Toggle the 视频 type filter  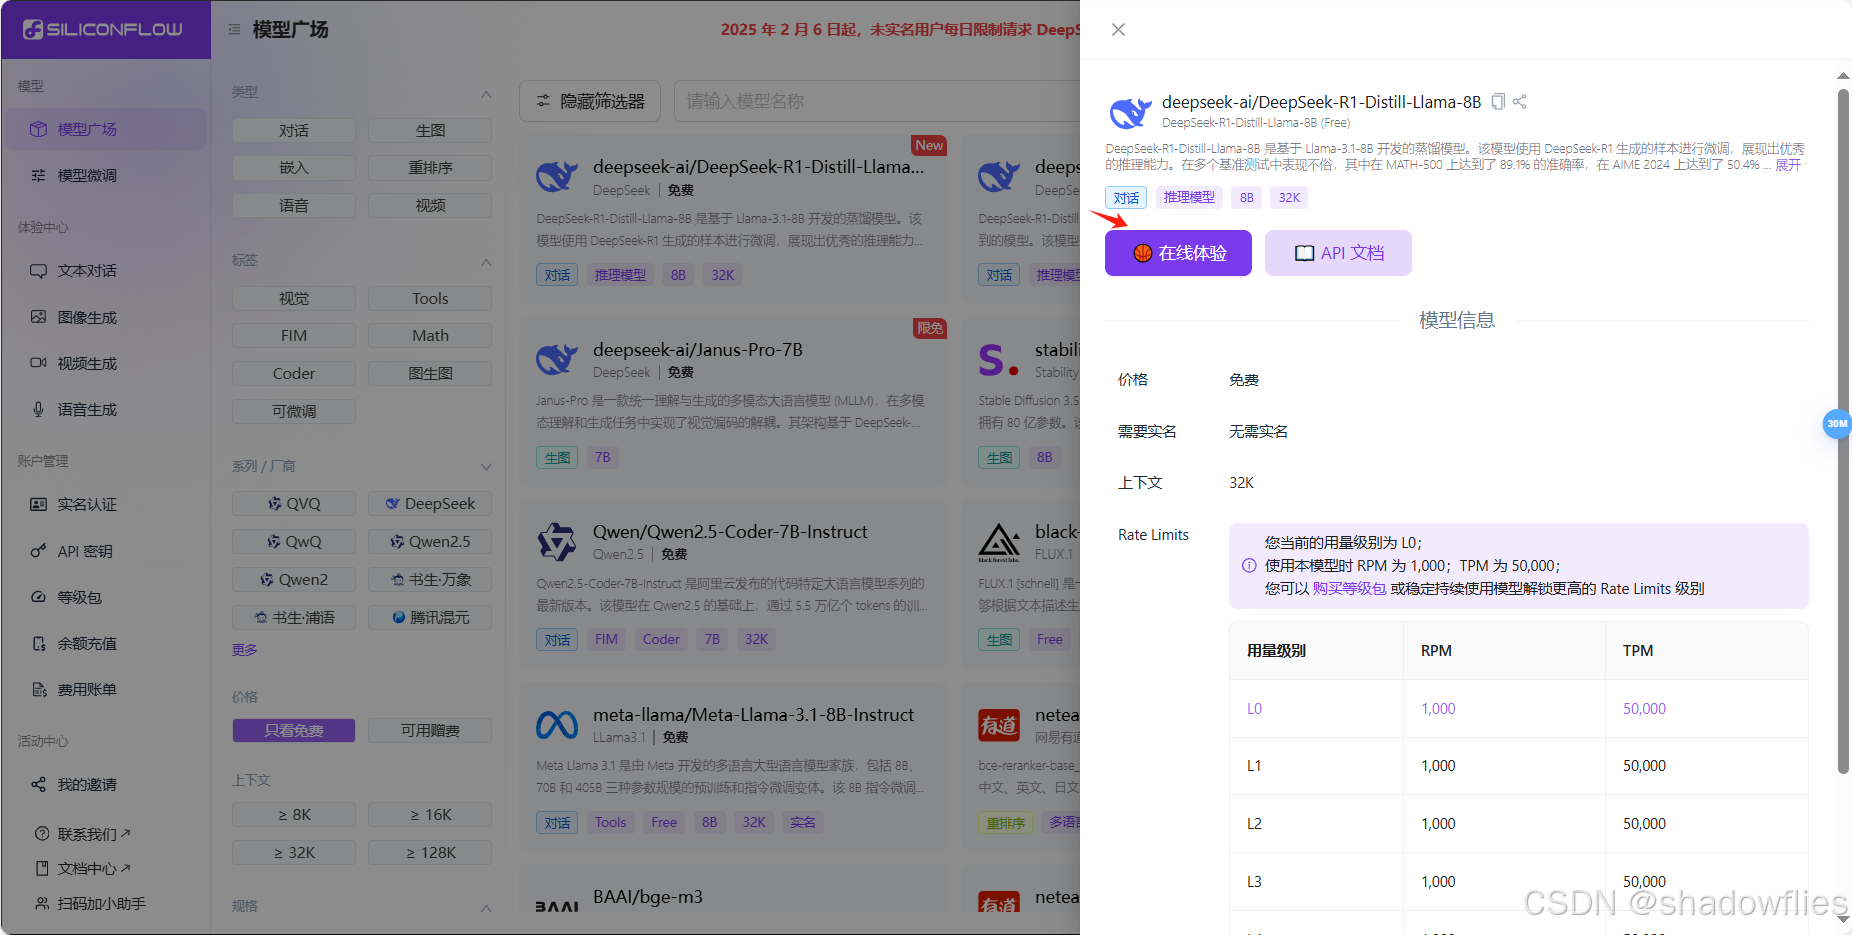(x=430, y=206)
